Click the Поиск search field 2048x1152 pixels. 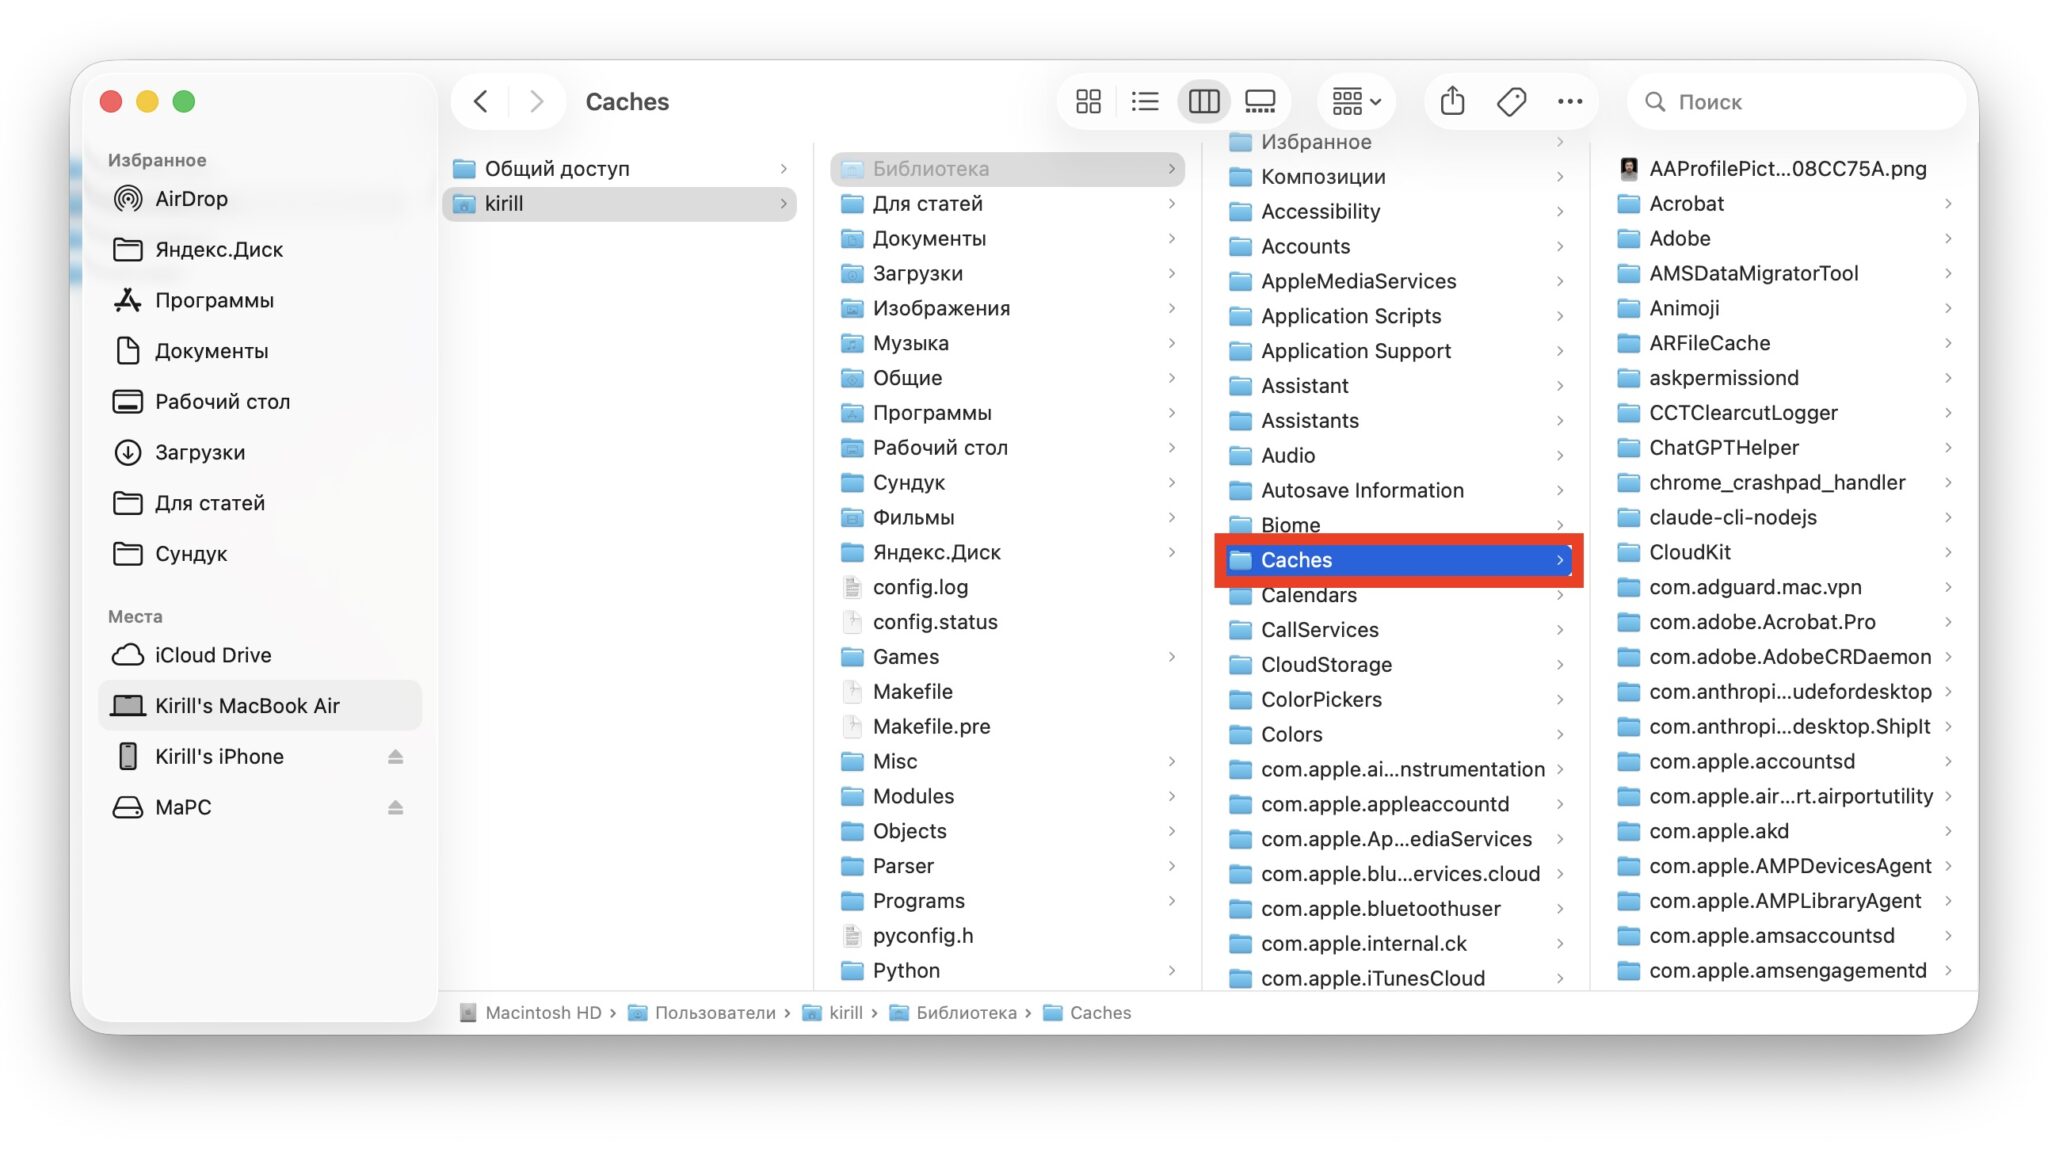coord(1798,101)
